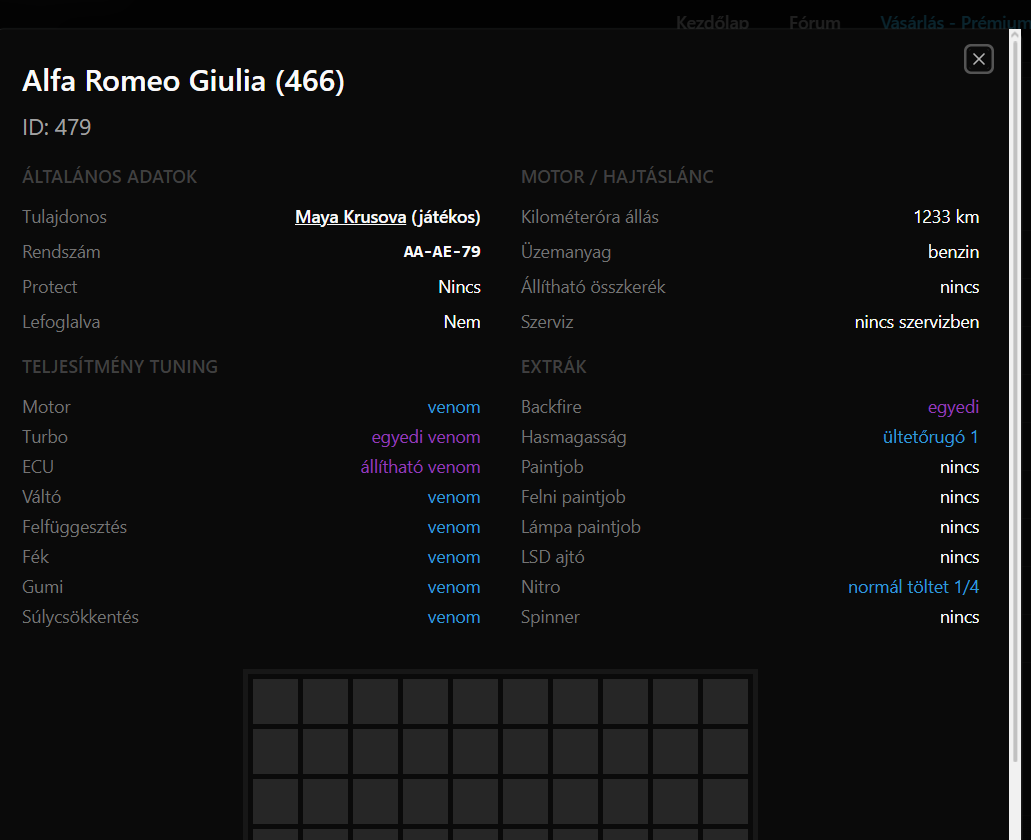Click the Motor tuning value venom
This screenshot has width=1031, height=840.
(x=454, y=407)
